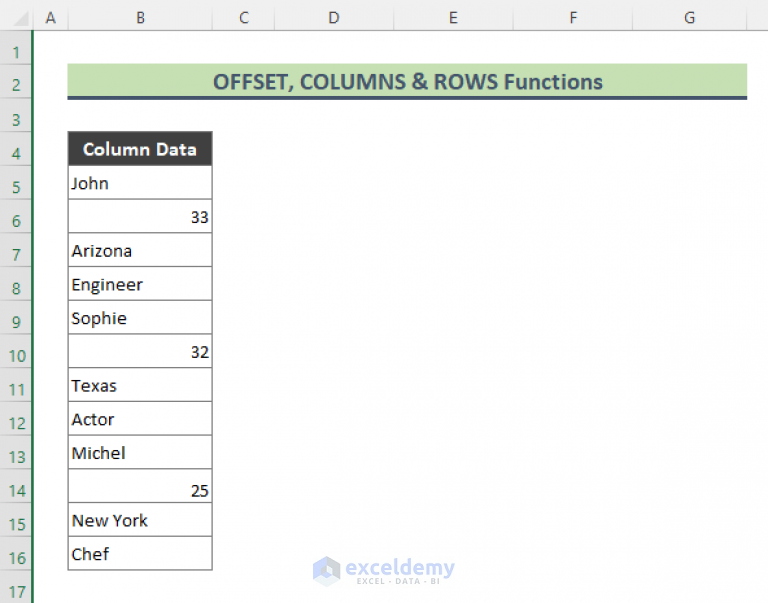Click the Select All corner triangle
The image size is (768, 603).
point(20,19)
